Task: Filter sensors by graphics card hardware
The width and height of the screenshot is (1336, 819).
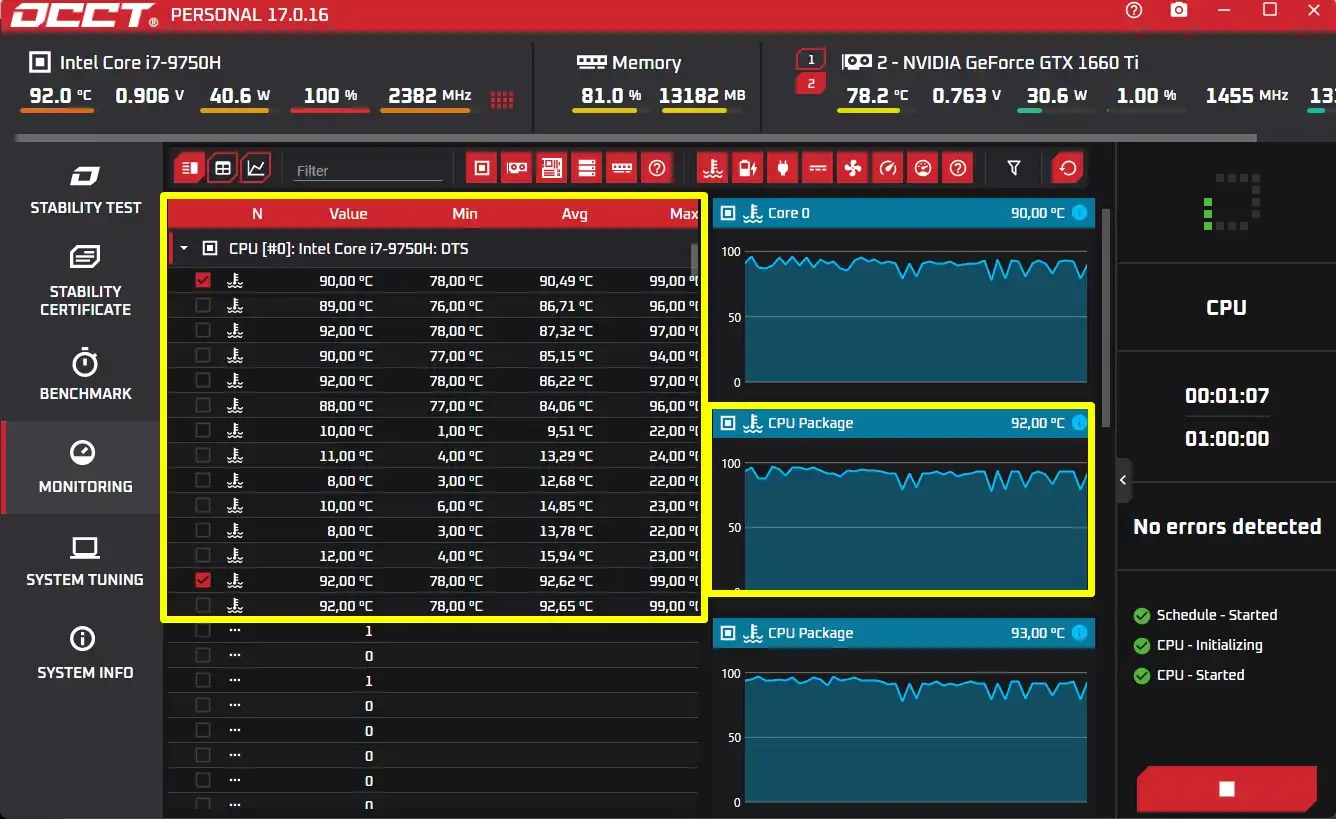Action: [517, 168]
